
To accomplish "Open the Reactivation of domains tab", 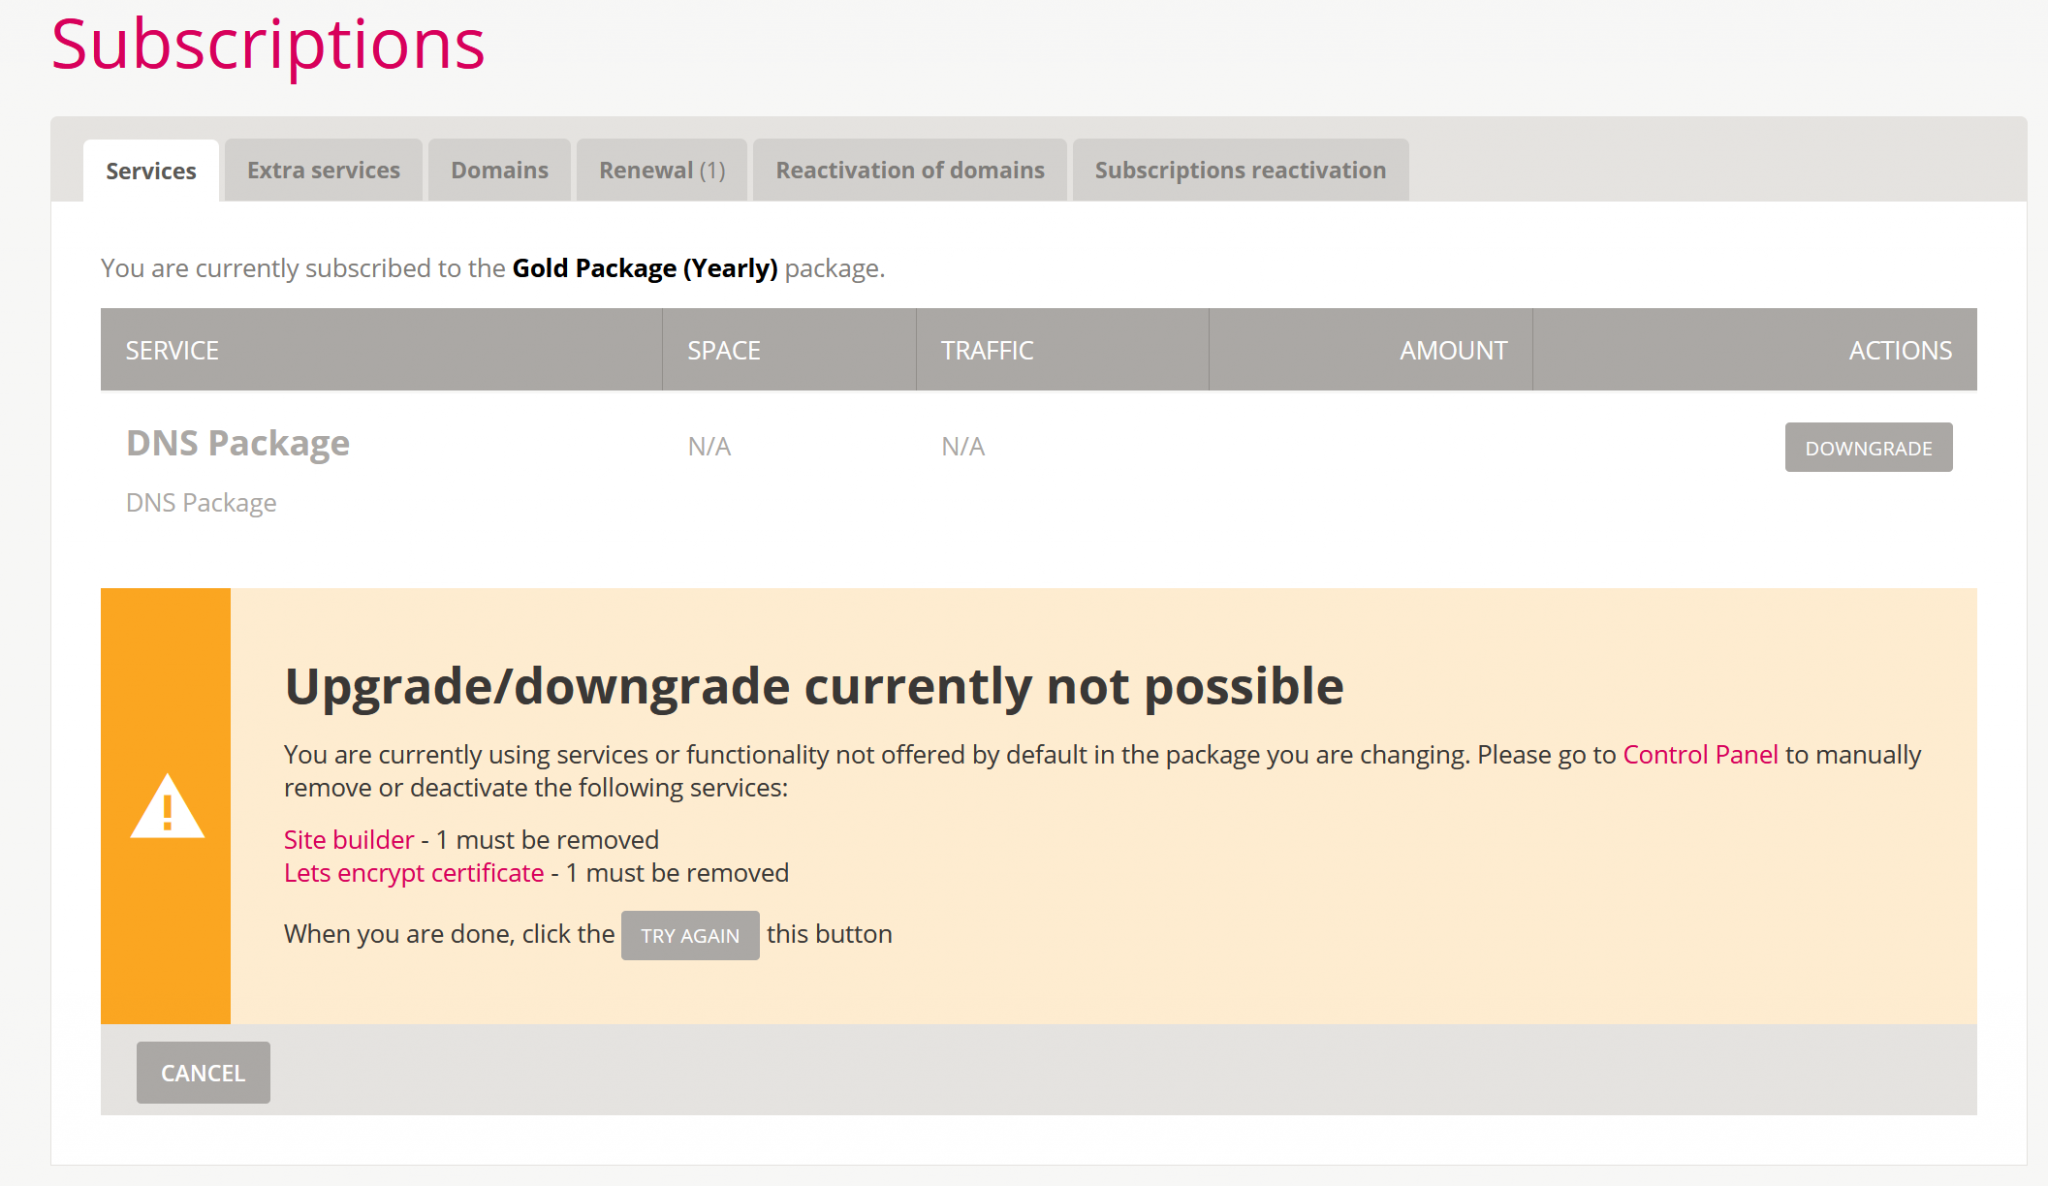I will pos(908,170).
